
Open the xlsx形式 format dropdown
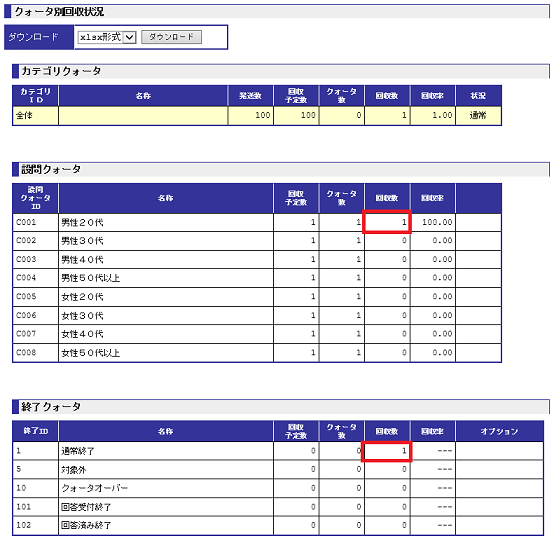(107, 37)
